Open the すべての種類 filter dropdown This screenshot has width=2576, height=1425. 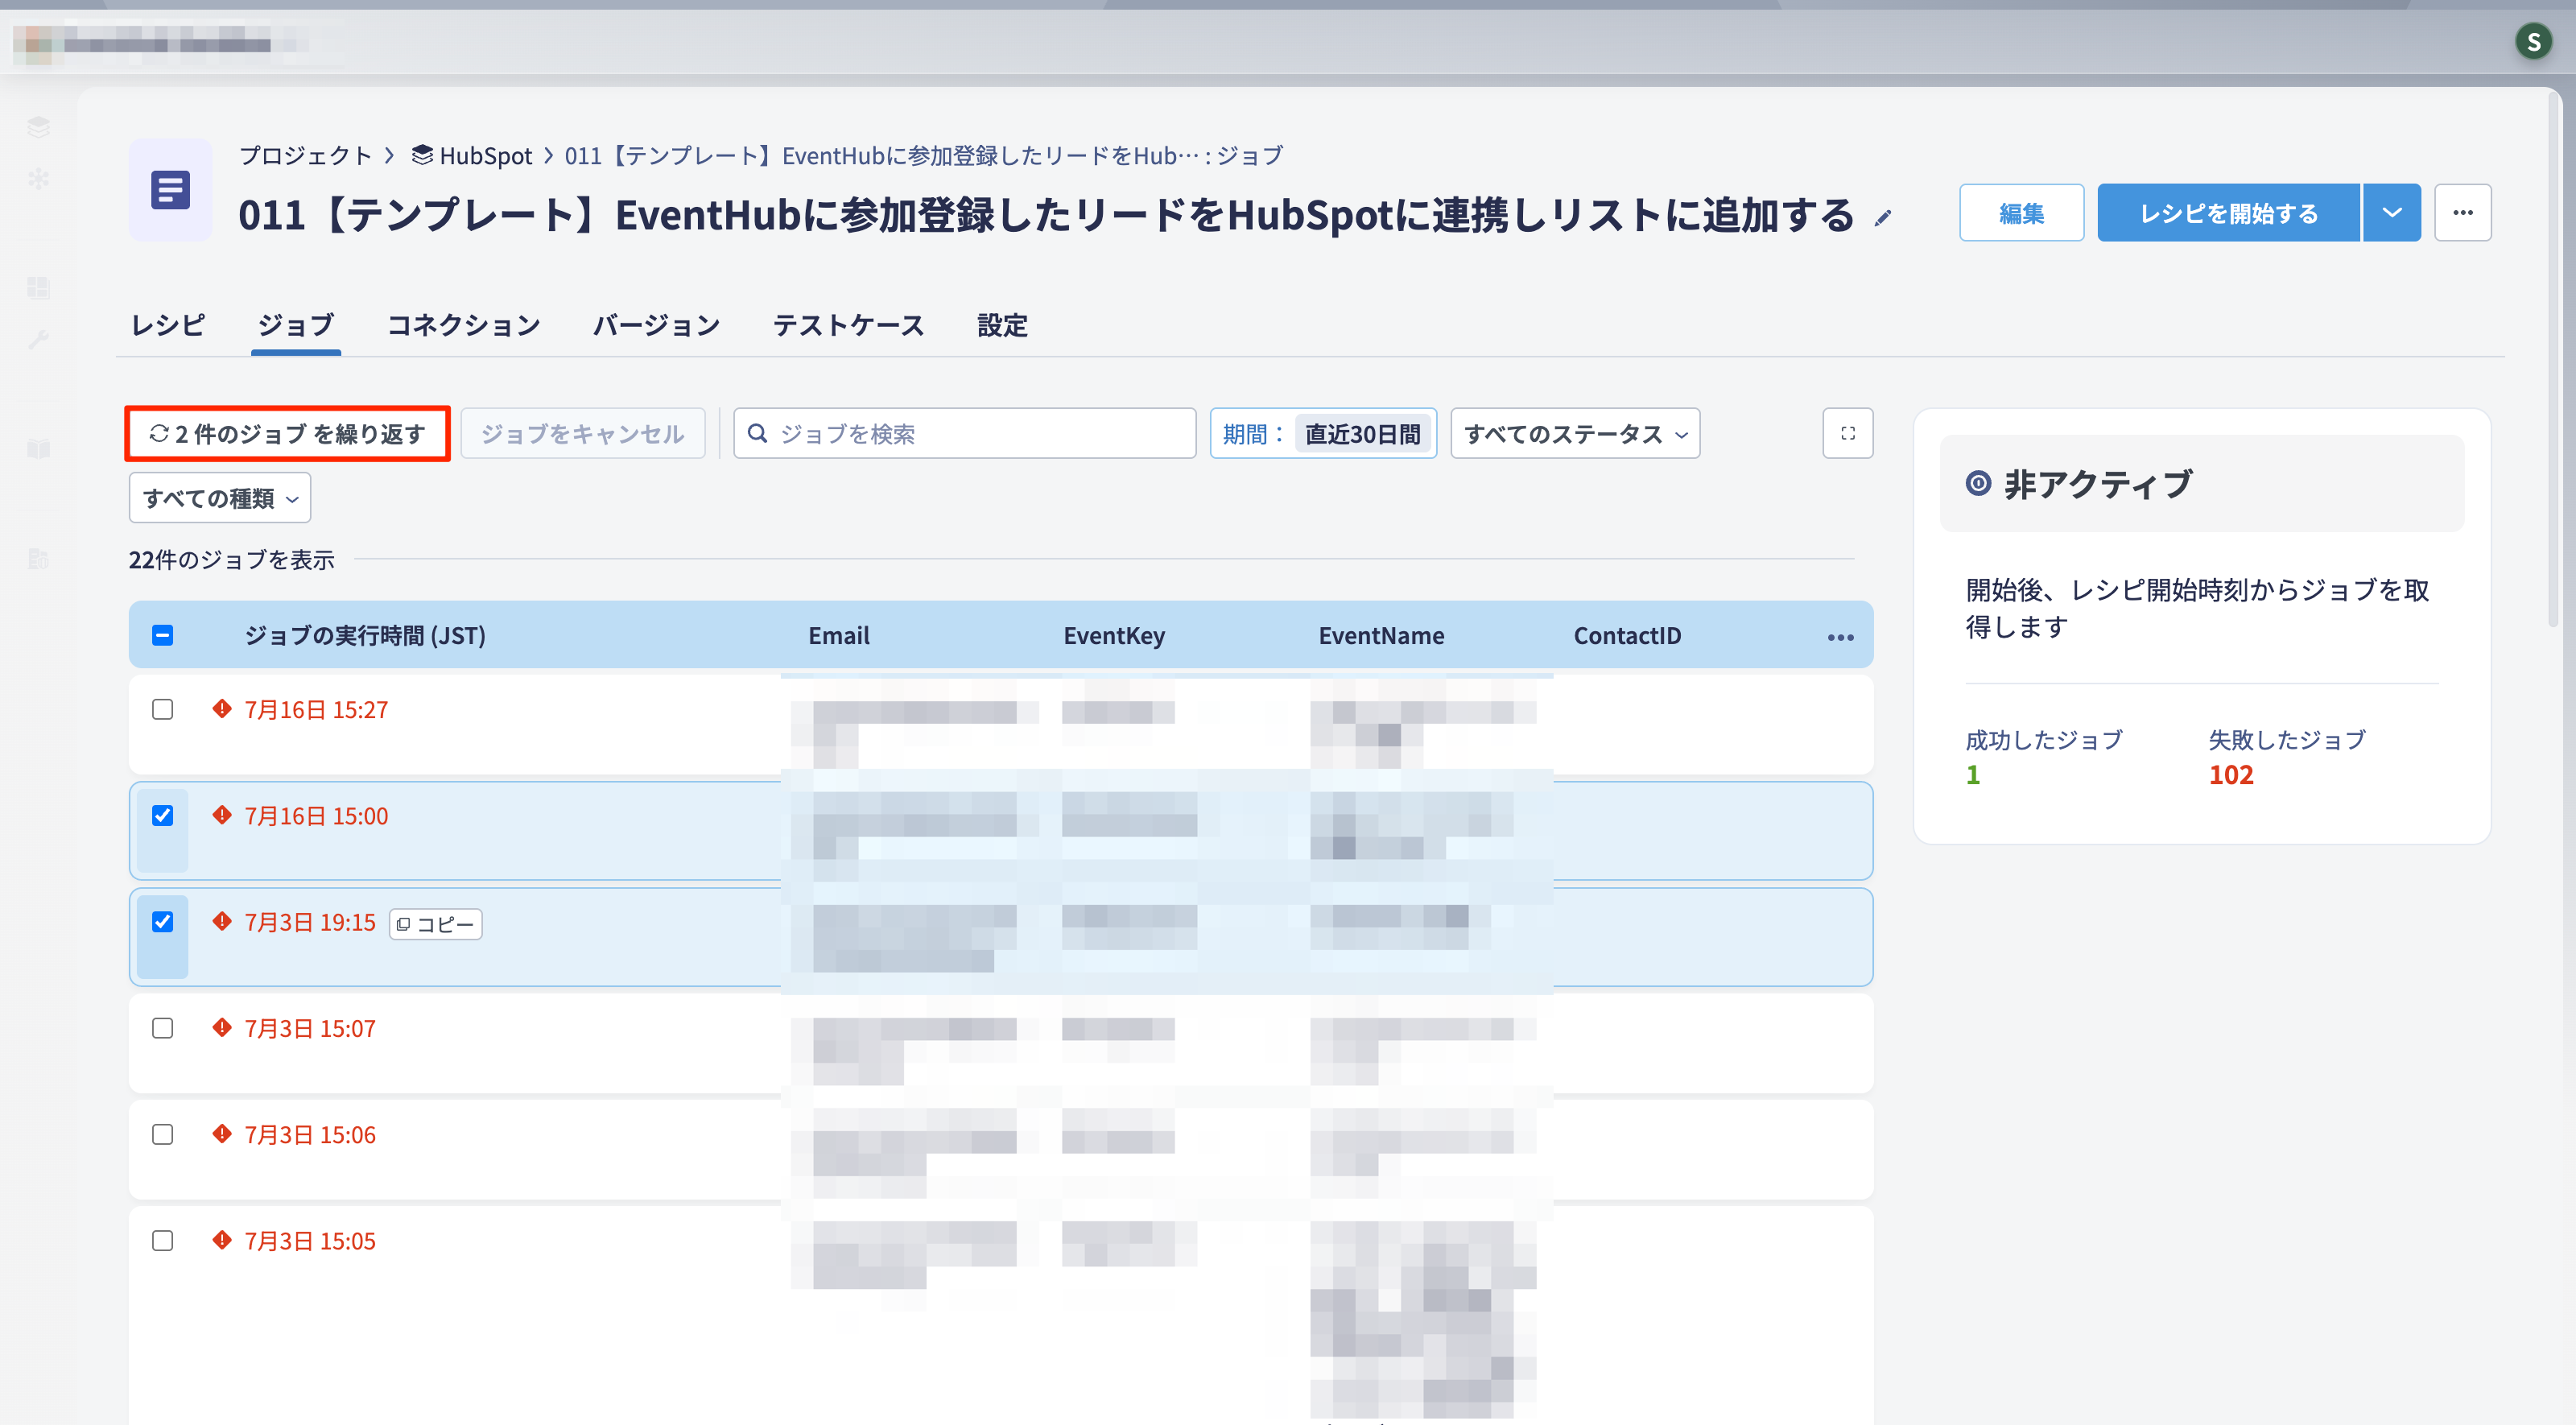[x=220, y=497]
